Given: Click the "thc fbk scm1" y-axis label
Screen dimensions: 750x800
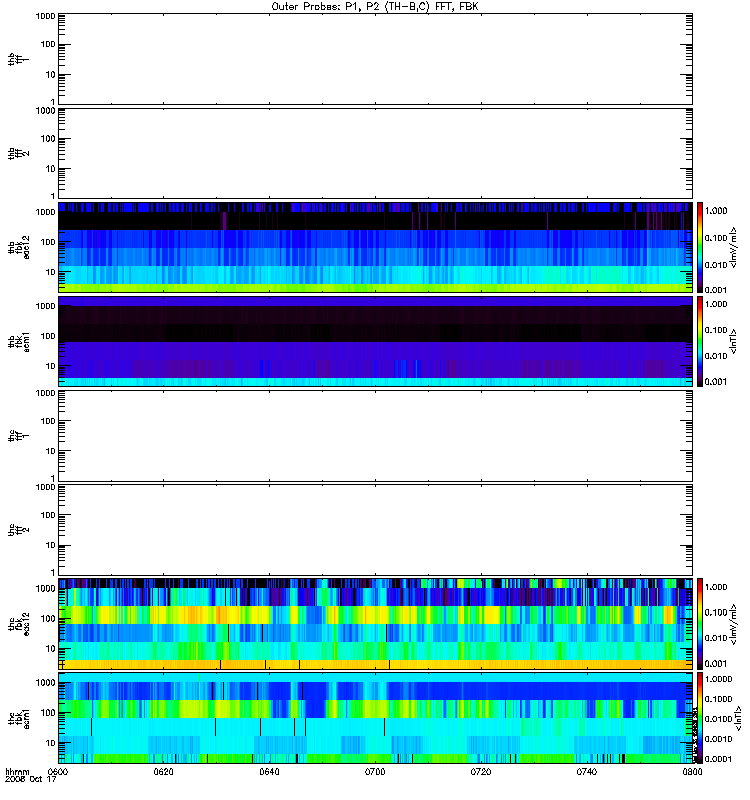Looking at the screenshot, I should pyautogui.click(x=18, y=718).
